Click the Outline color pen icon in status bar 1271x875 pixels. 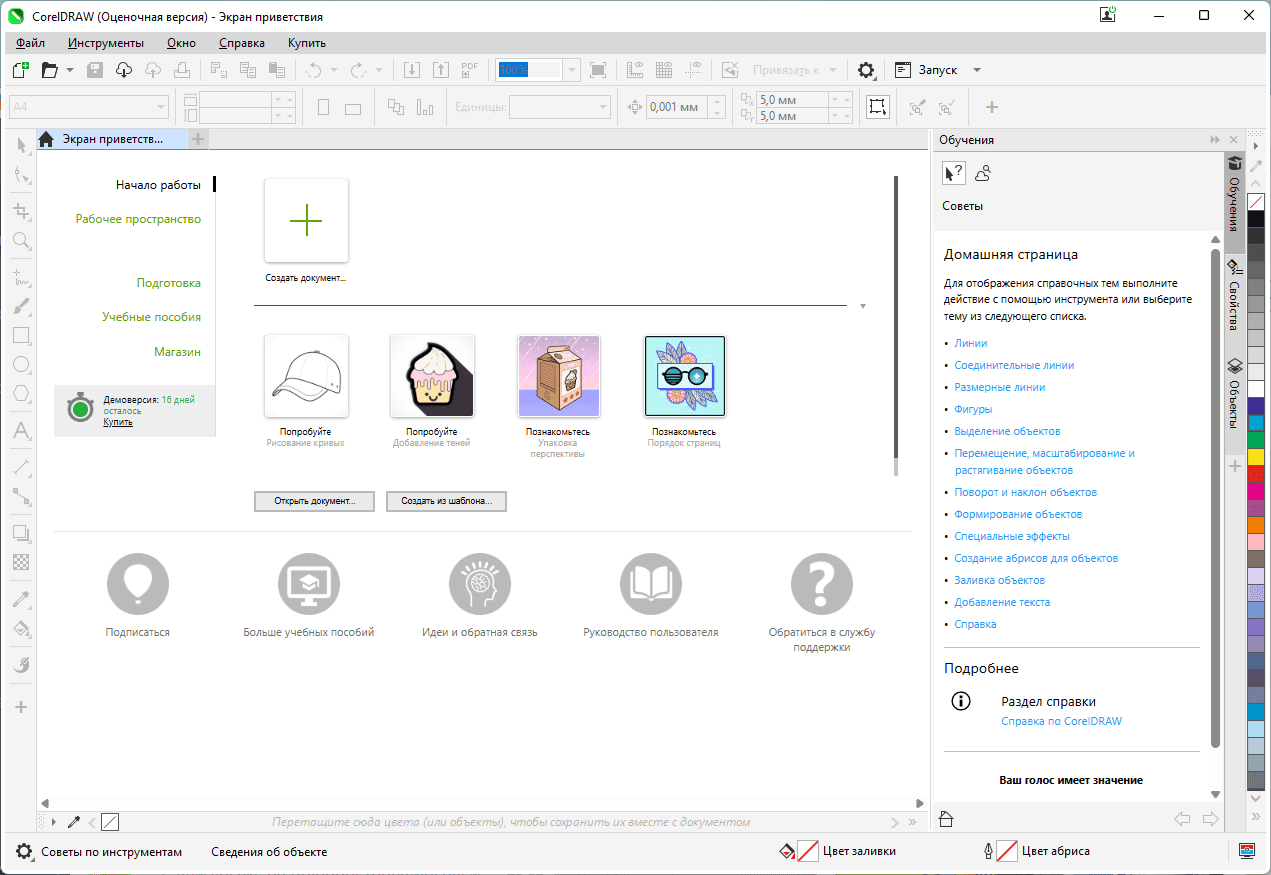click(988, 852)
